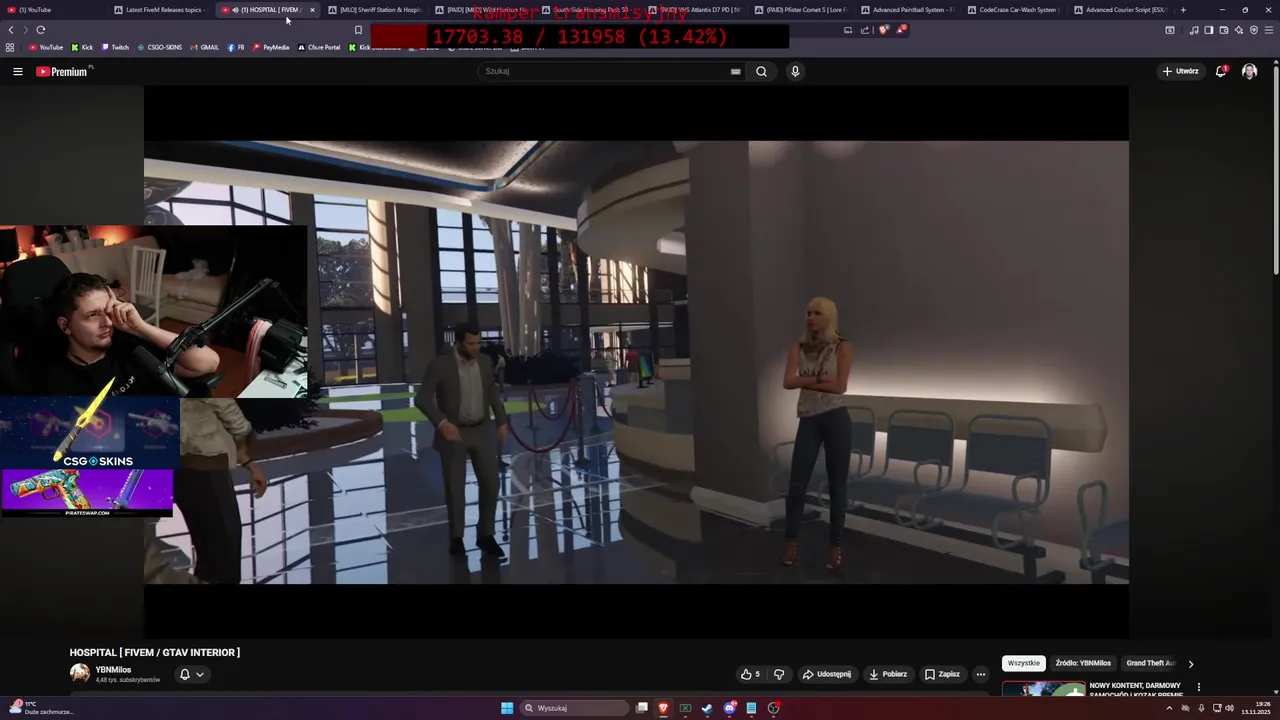This screenshot has height=720, width=1280.
Task: Click the share page icon in the address bar
Action: (865, 30)
